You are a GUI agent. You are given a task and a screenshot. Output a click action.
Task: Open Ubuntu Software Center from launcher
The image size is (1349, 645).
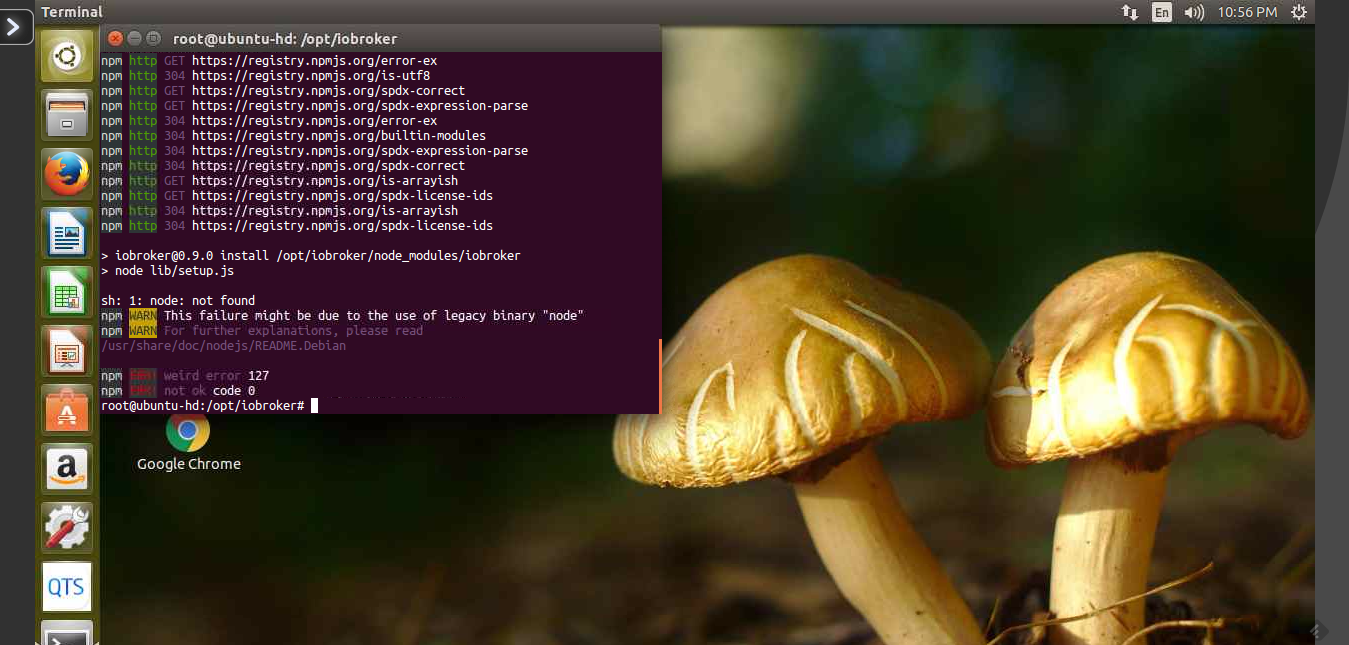click(x=67, y=410)
